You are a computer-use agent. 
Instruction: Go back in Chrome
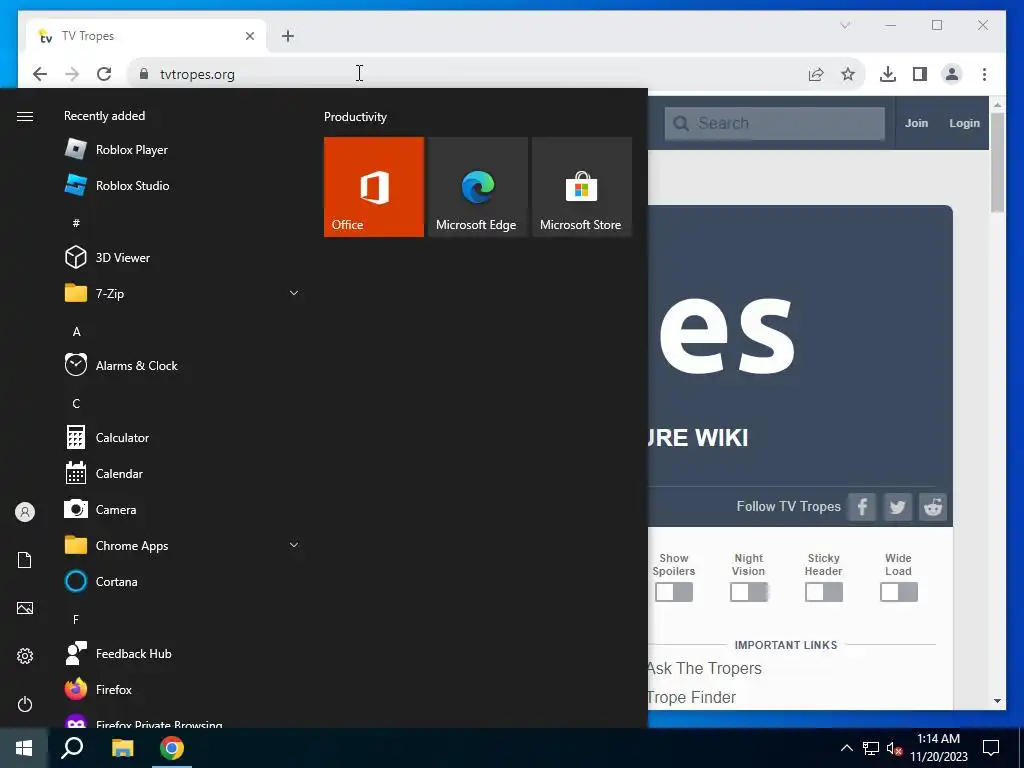40,74
